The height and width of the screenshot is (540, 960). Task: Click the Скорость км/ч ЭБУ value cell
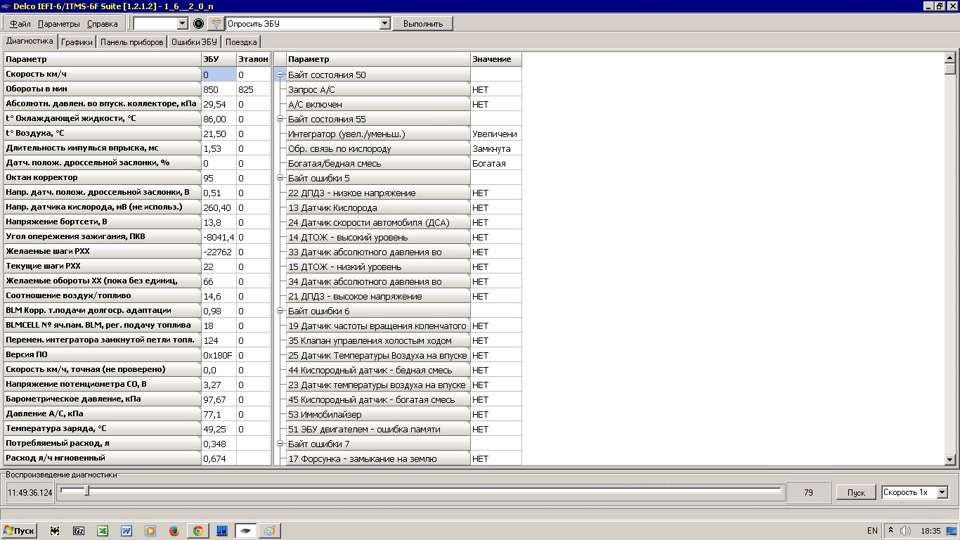219,74
